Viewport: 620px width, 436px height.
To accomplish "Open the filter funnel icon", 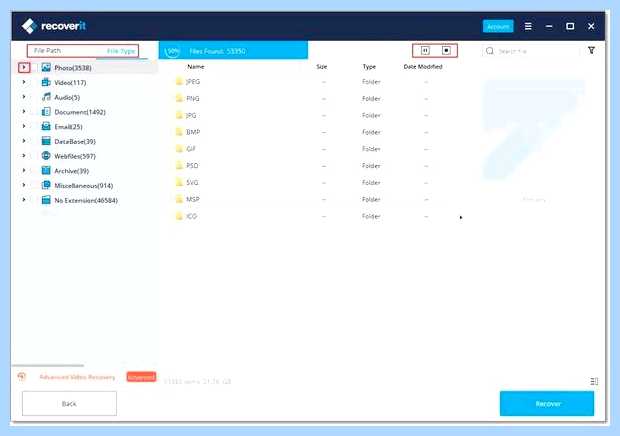I will pyautogui.click(x=592, y=50).
